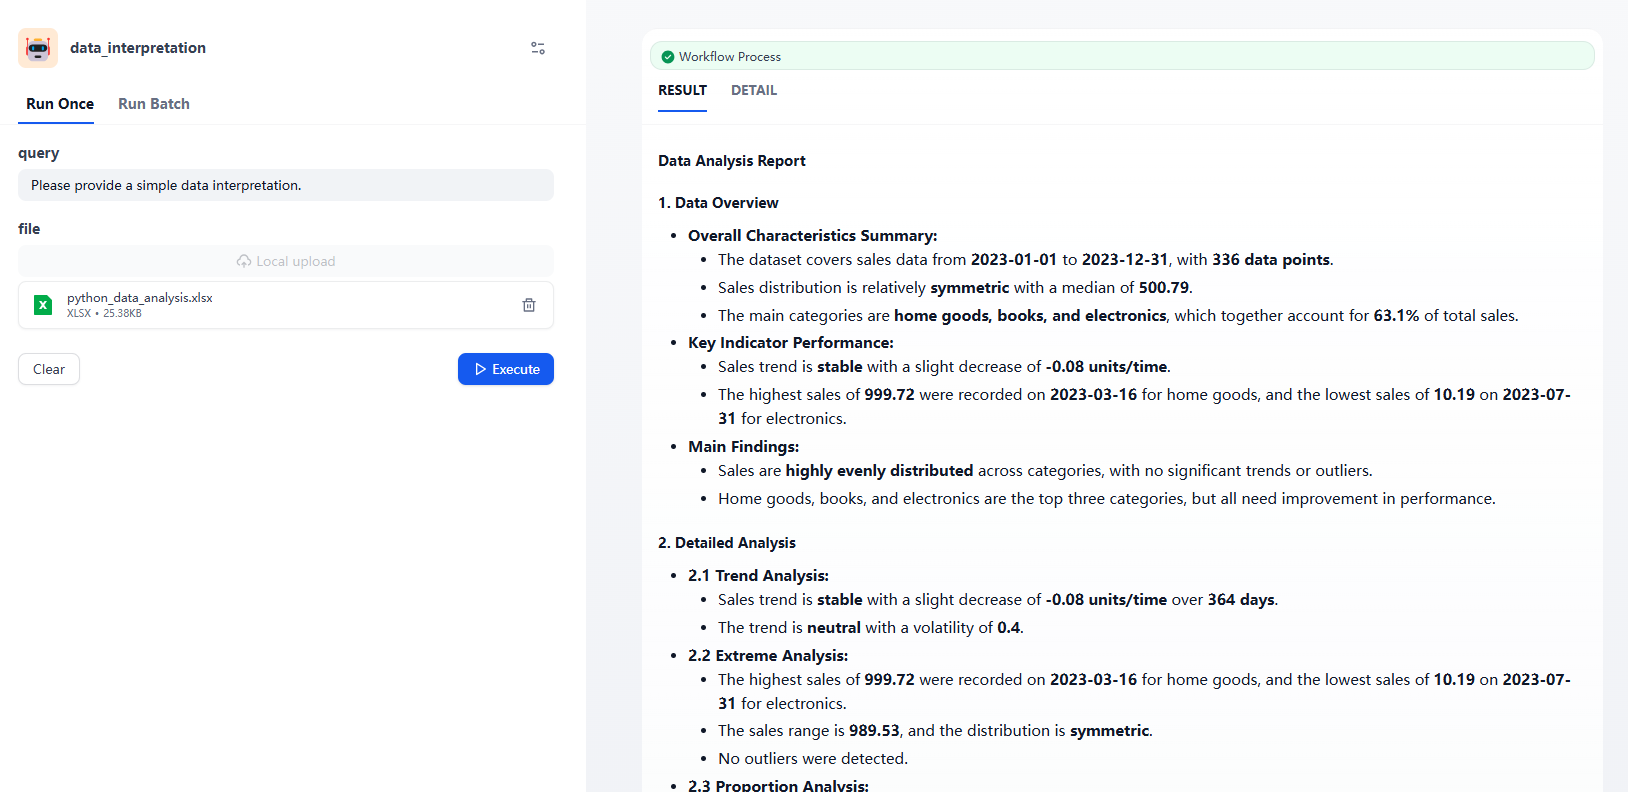Click the Data Analysis Report heading

pos(731,161)
